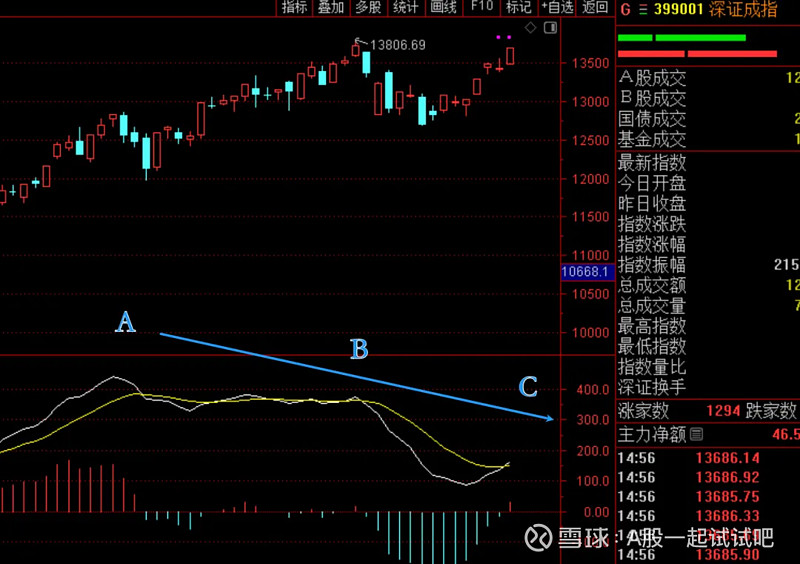Click the 总成交额 label
800x564 pixels.
tap(652, 285)
